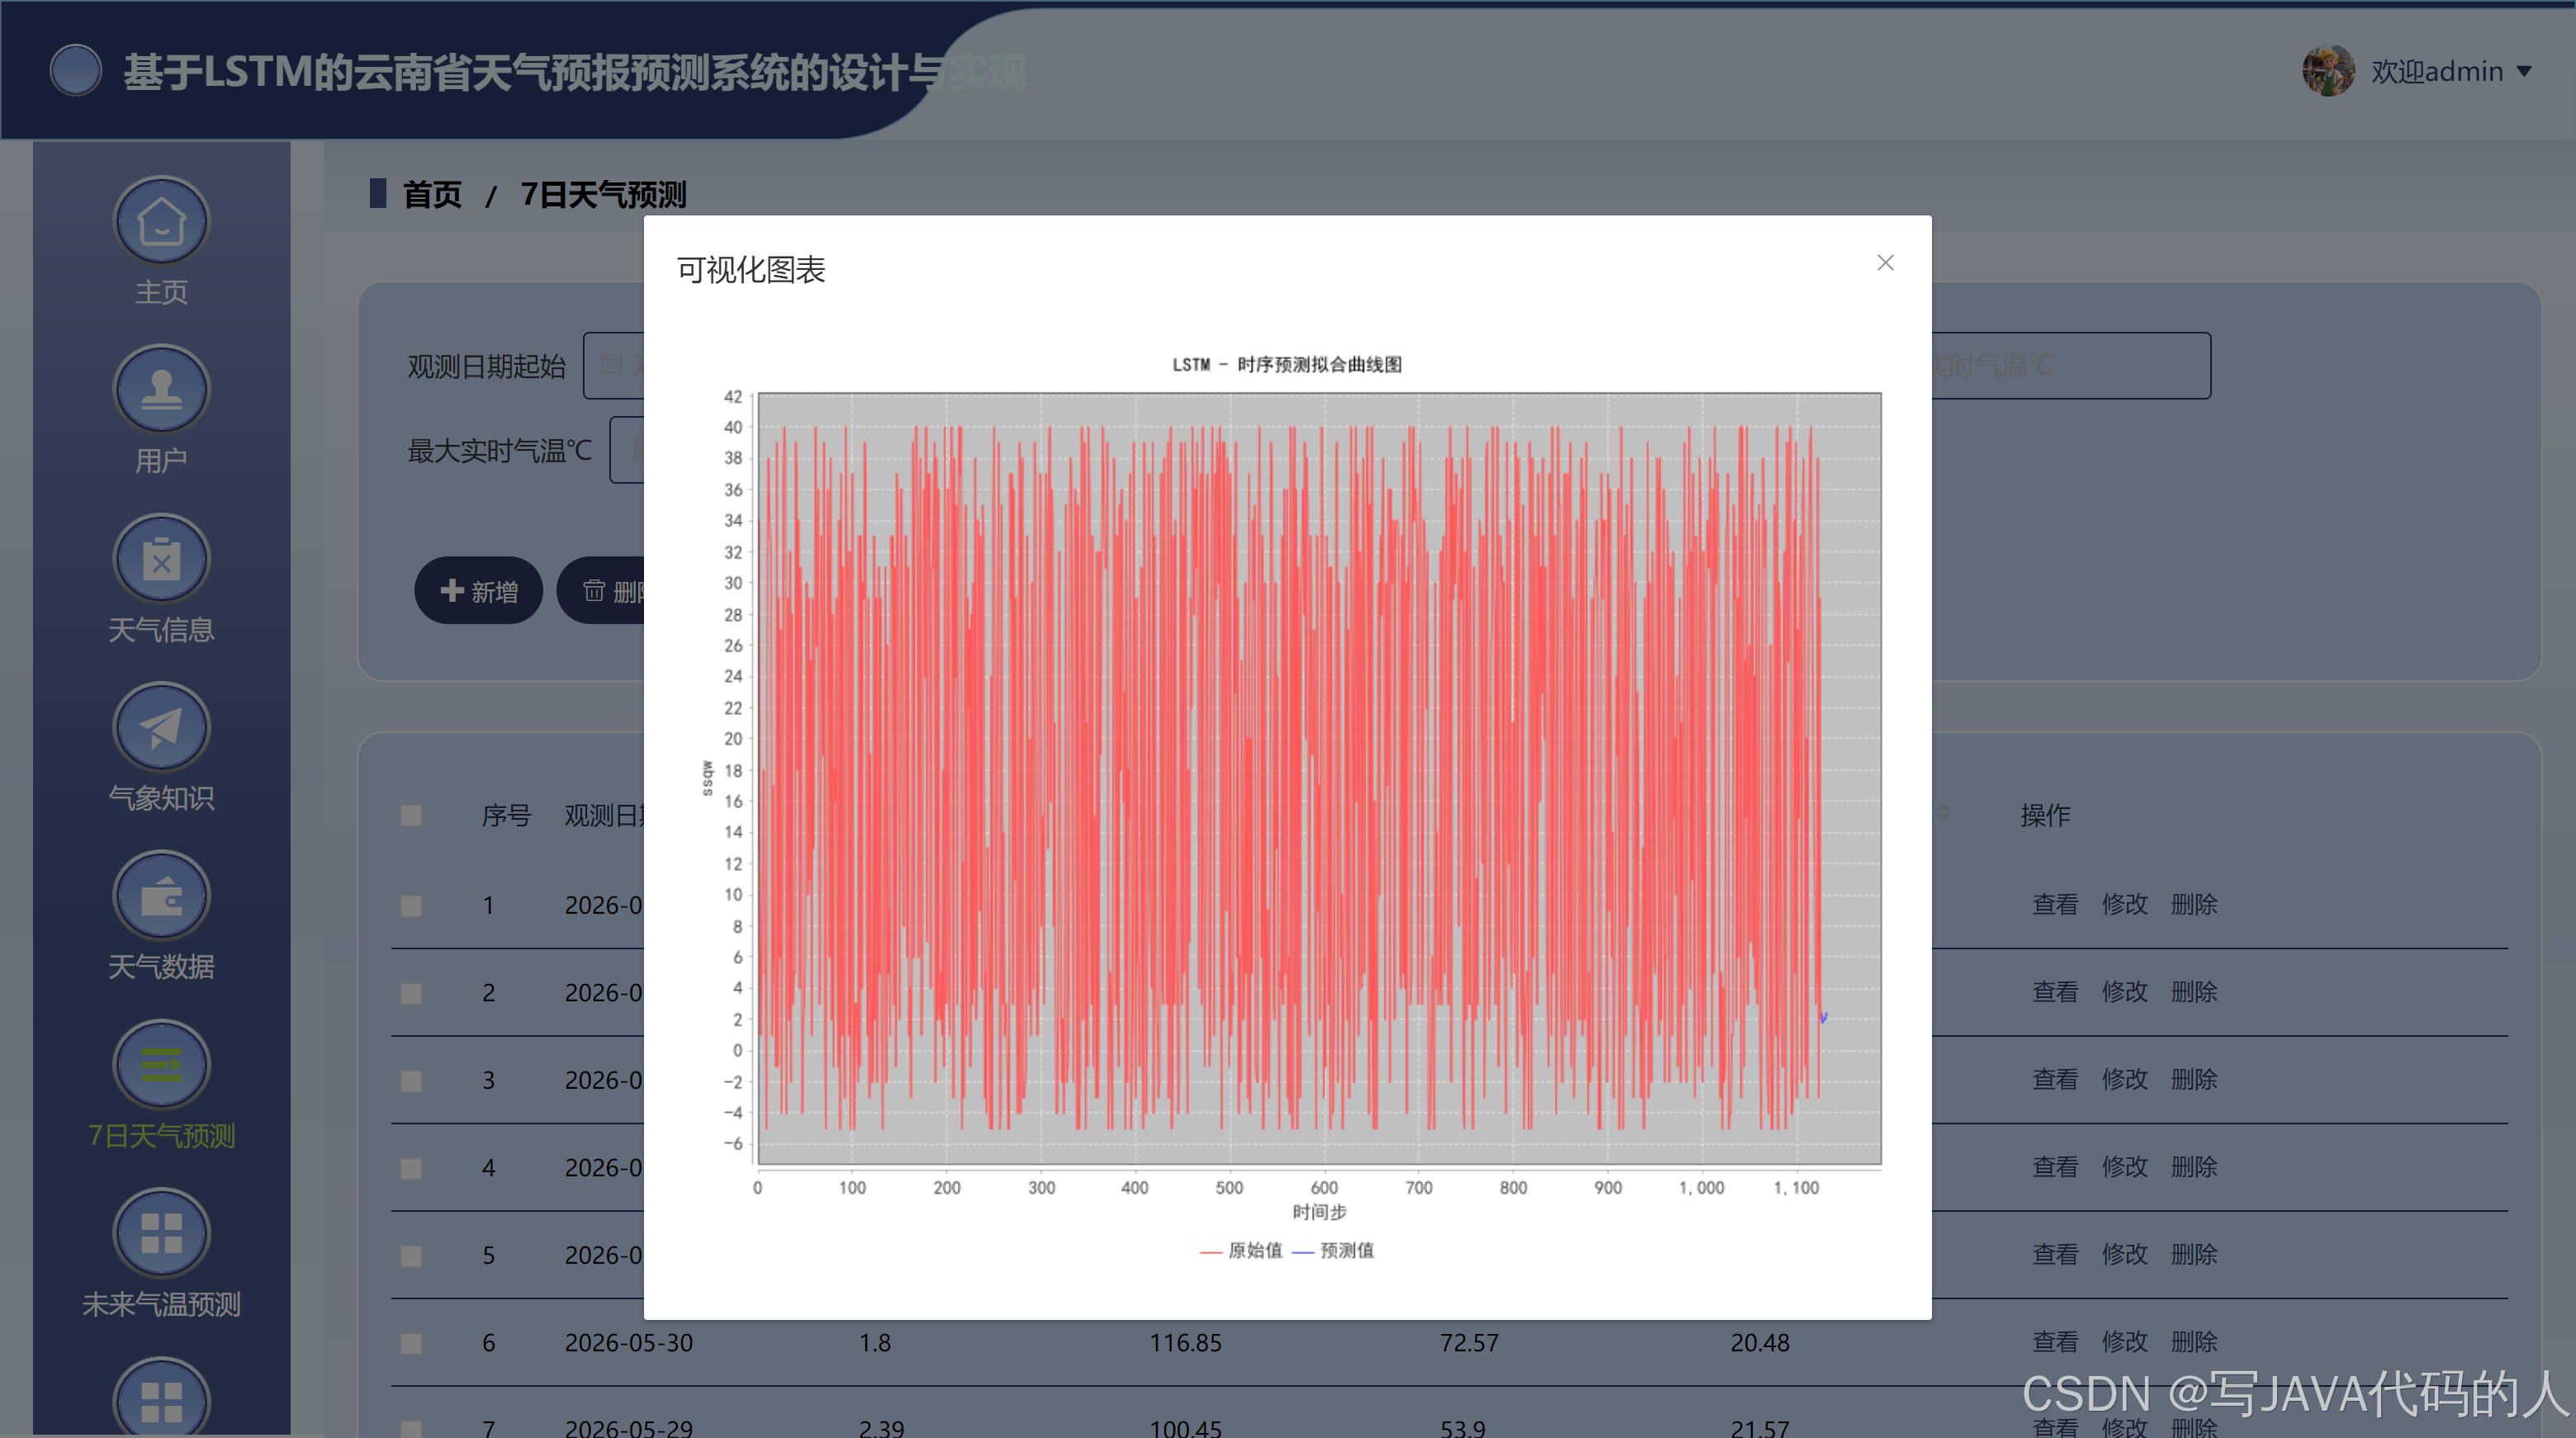Screen dimensions: 2576x1438
Task: Click 修改 in row 2
Action: (x=2124, y=992)
